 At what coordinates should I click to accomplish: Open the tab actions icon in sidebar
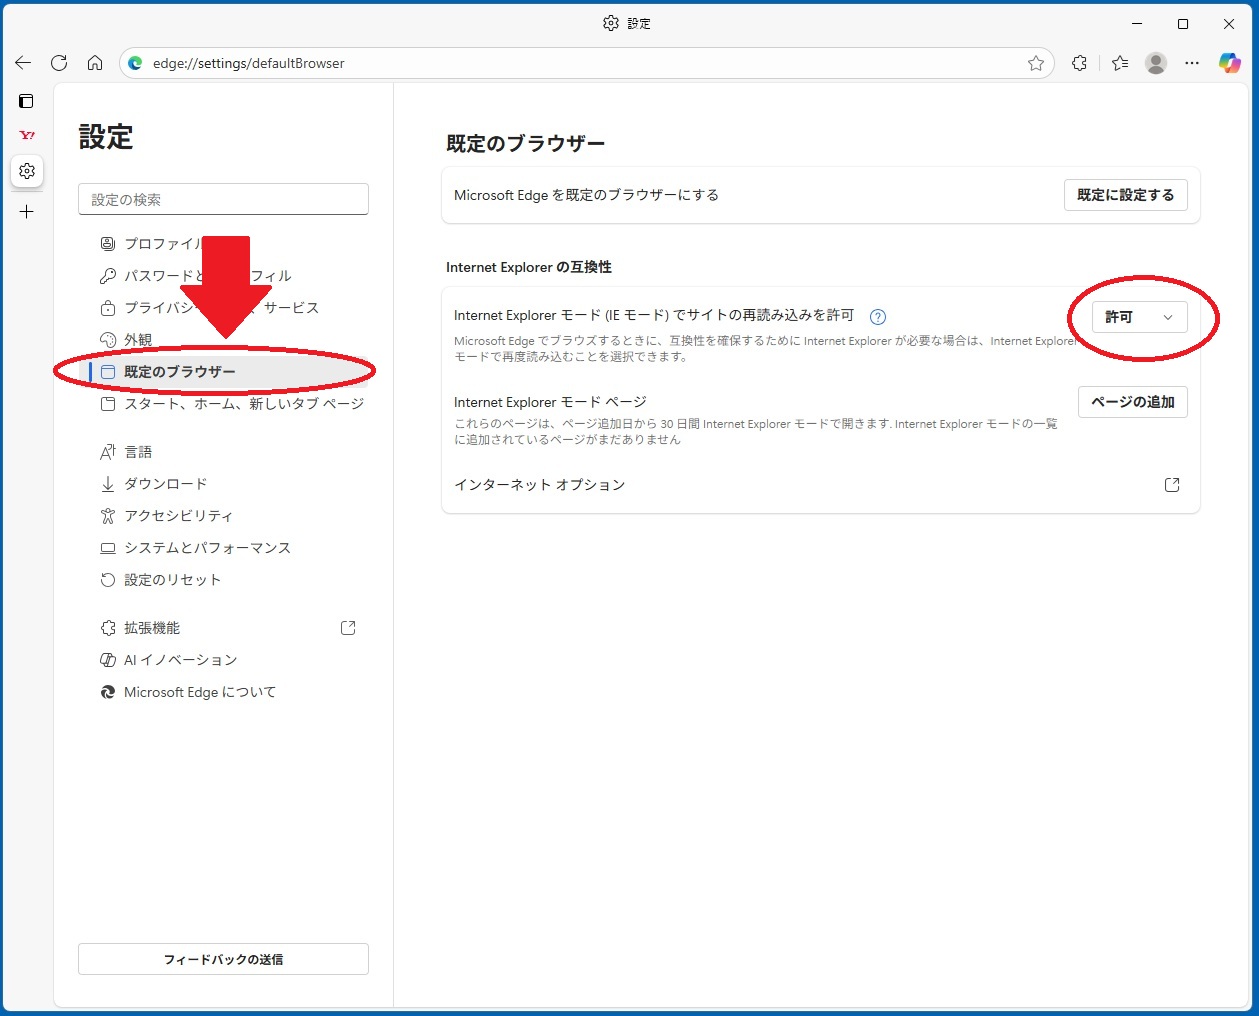pyautogui.click(x=27, y=101)
